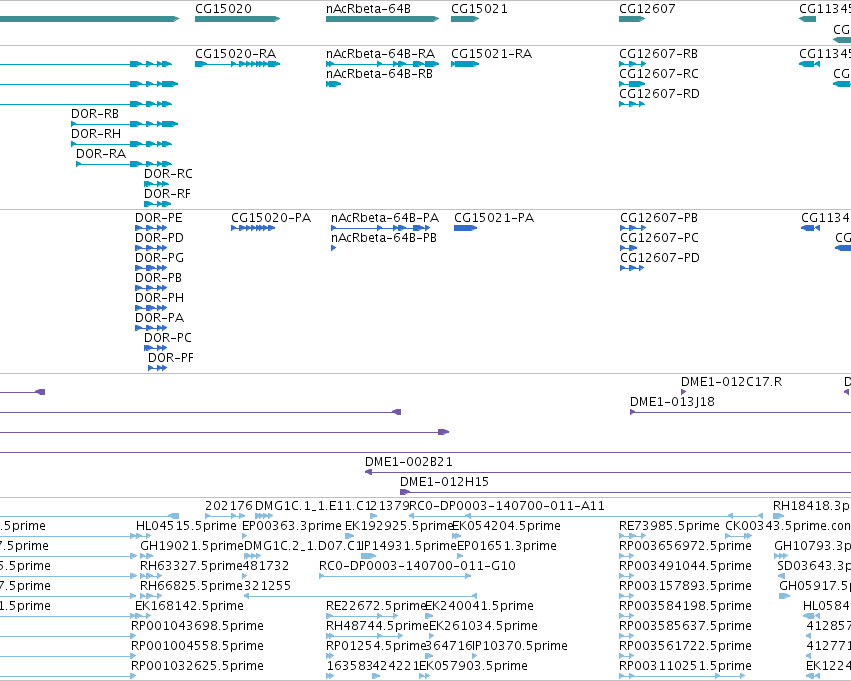
Task: Click transcript DOR-RC
Action: pyautogui.click(x=168, y=174)
